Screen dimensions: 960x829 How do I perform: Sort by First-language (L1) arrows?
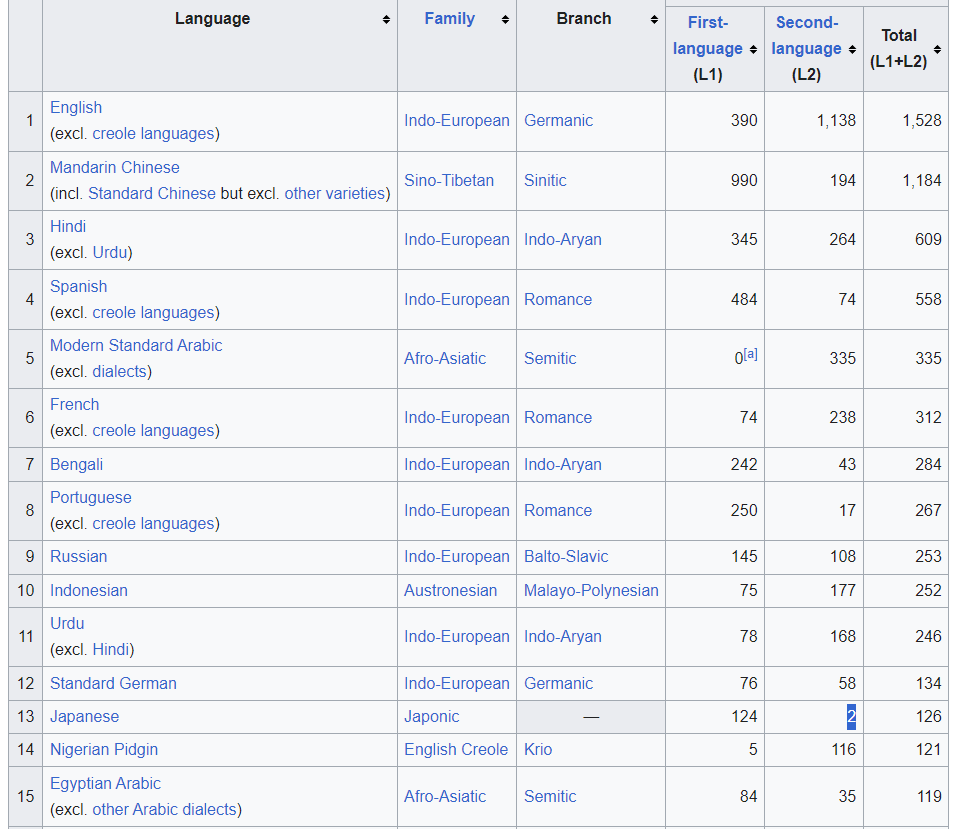point(753,50)
